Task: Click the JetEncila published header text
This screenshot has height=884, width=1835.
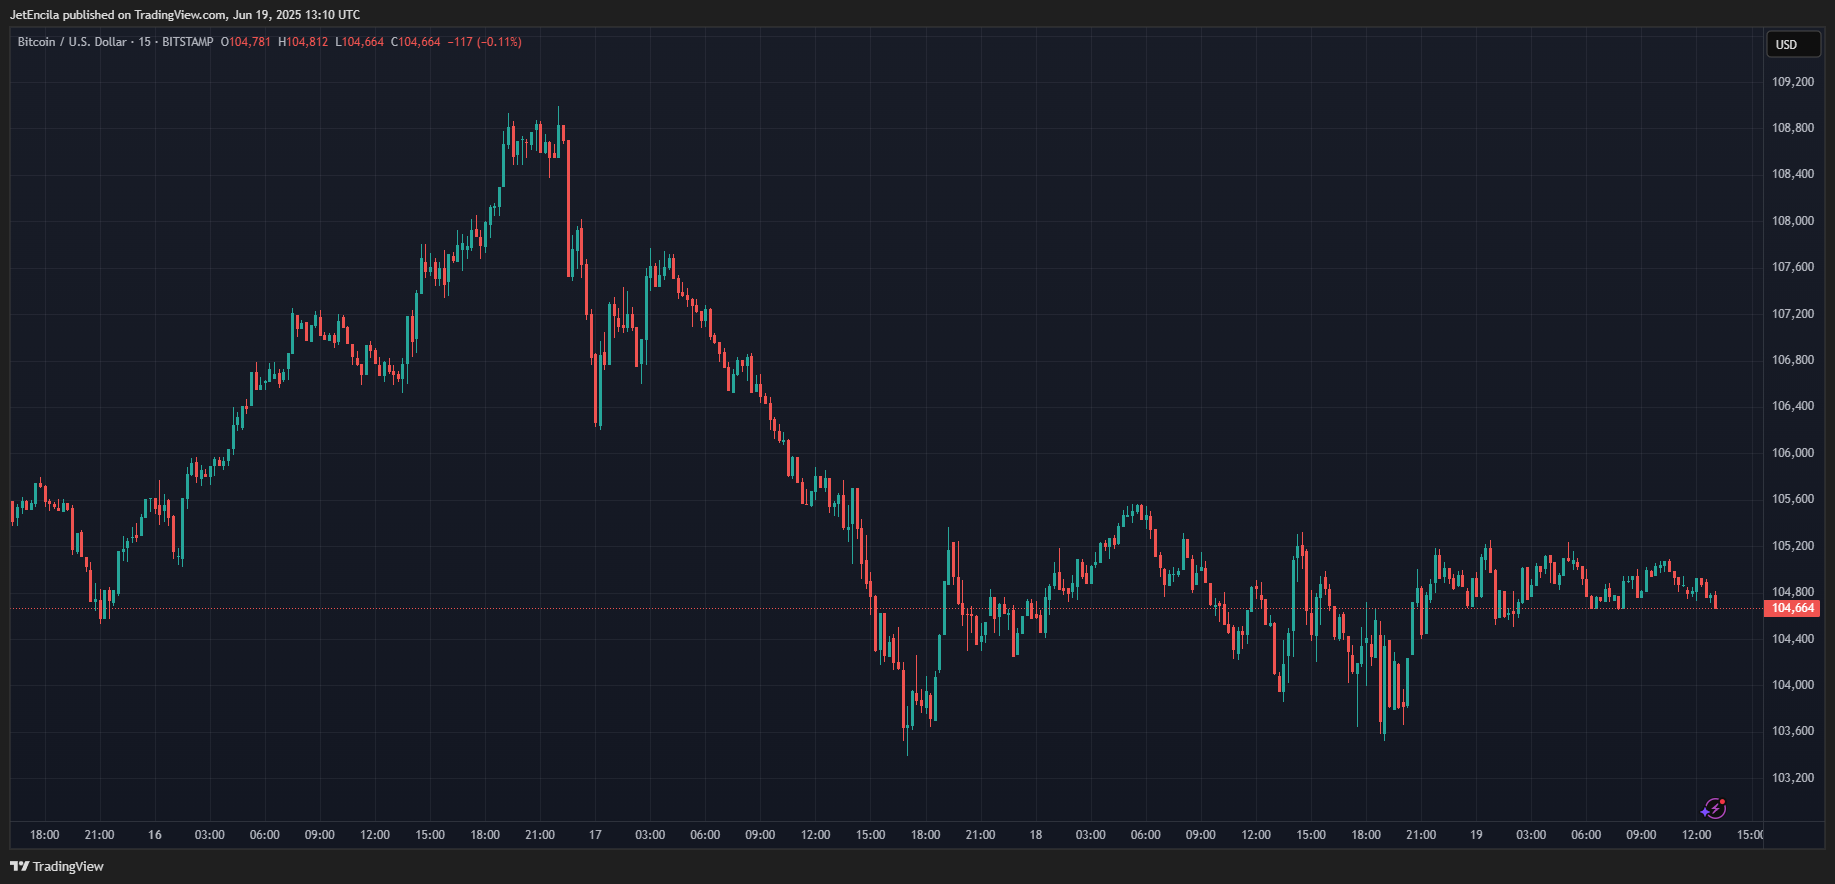Action: pyautogui.click(x=185, y=15)
